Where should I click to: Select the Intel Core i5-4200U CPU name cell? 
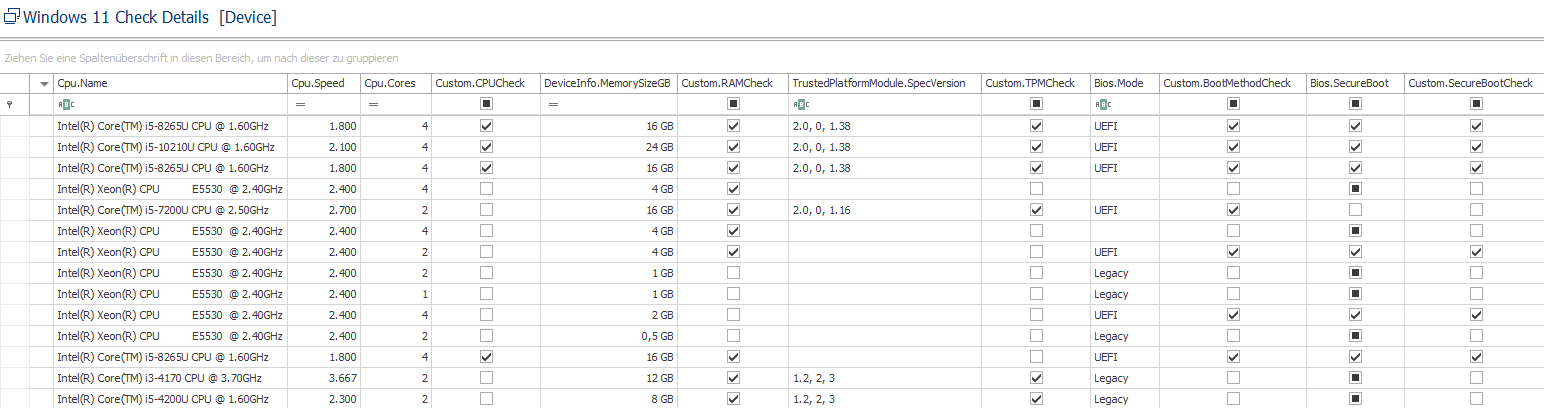tap(170, 399)
